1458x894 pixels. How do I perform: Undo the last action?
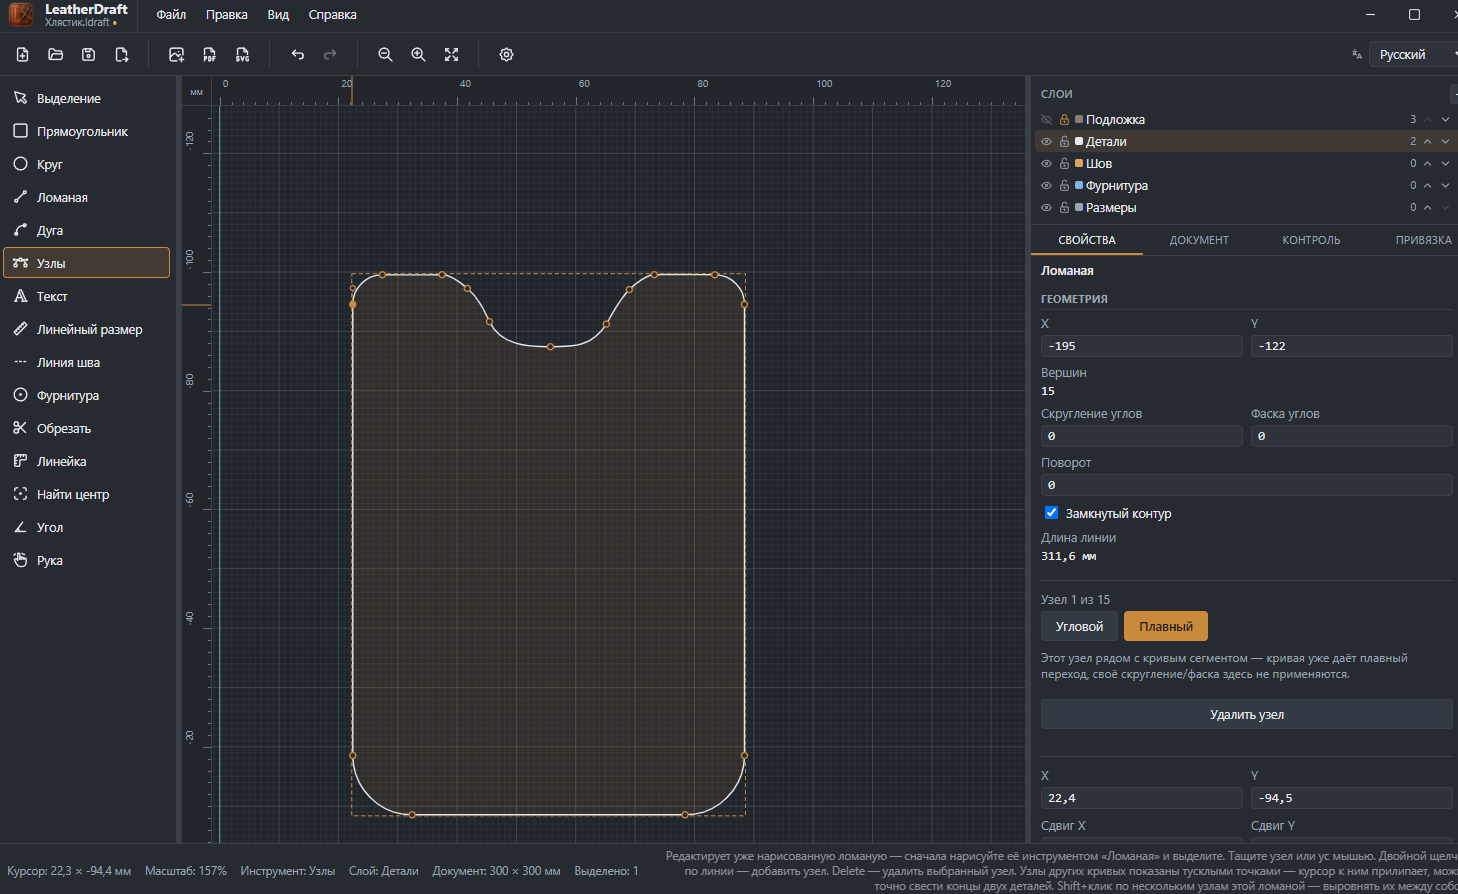pyautogui.click(x=298, y=55)
